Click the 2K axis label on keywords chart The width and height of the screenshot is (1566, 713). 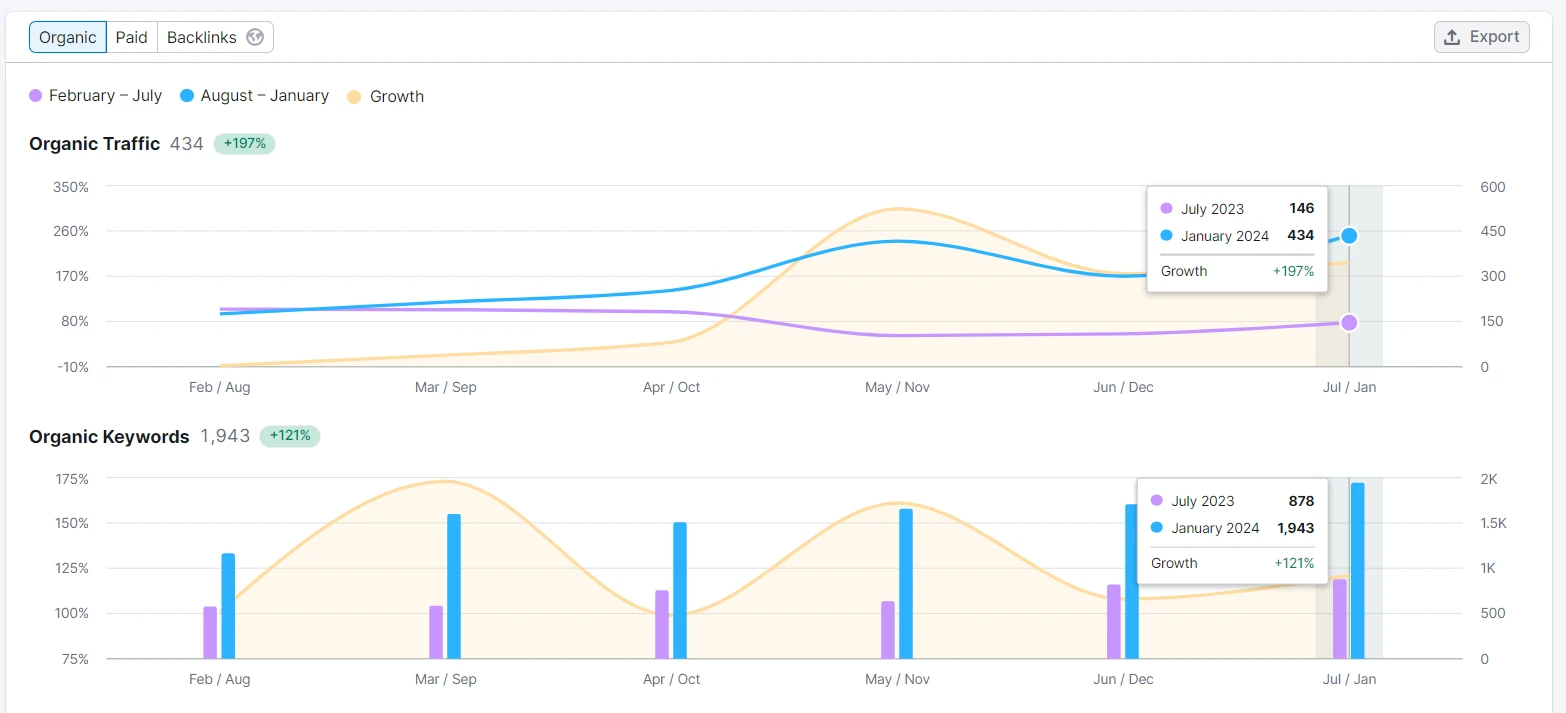(1489, 479)
